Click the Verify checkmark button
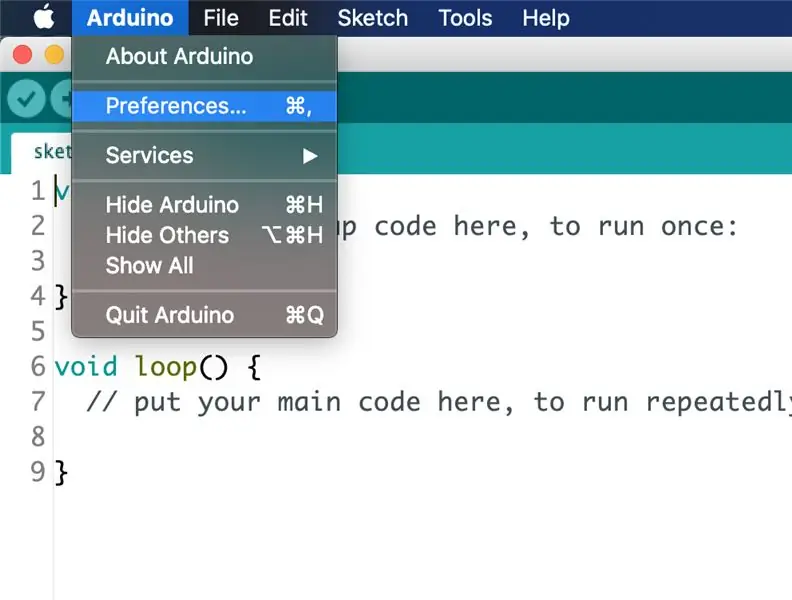Viewport: 792px width, 600px height. [x=26, y=98]
